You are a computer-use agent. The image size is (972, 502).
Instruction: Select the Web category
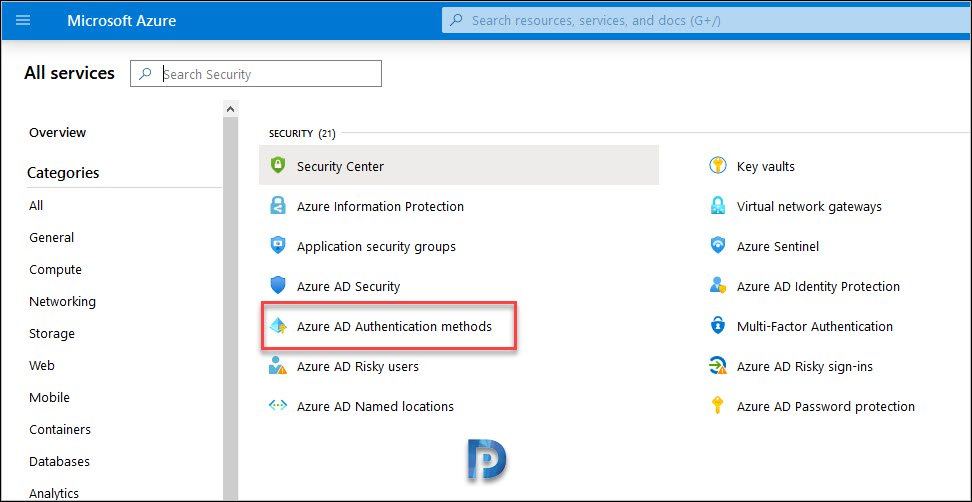42,365
